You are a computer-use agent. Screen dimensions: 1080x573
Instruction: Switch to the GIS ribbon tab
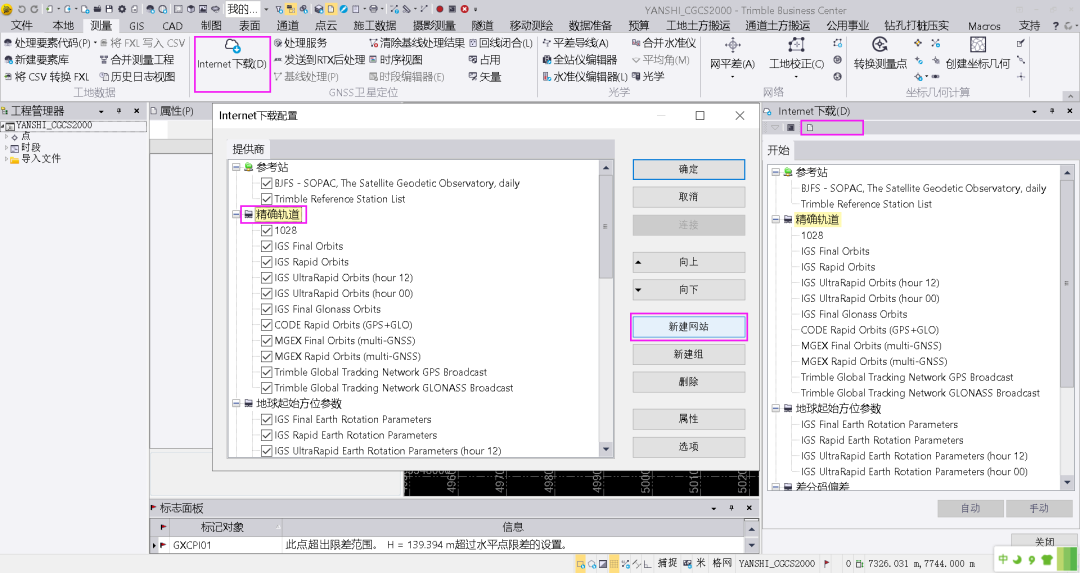click(x=136, y=25)
